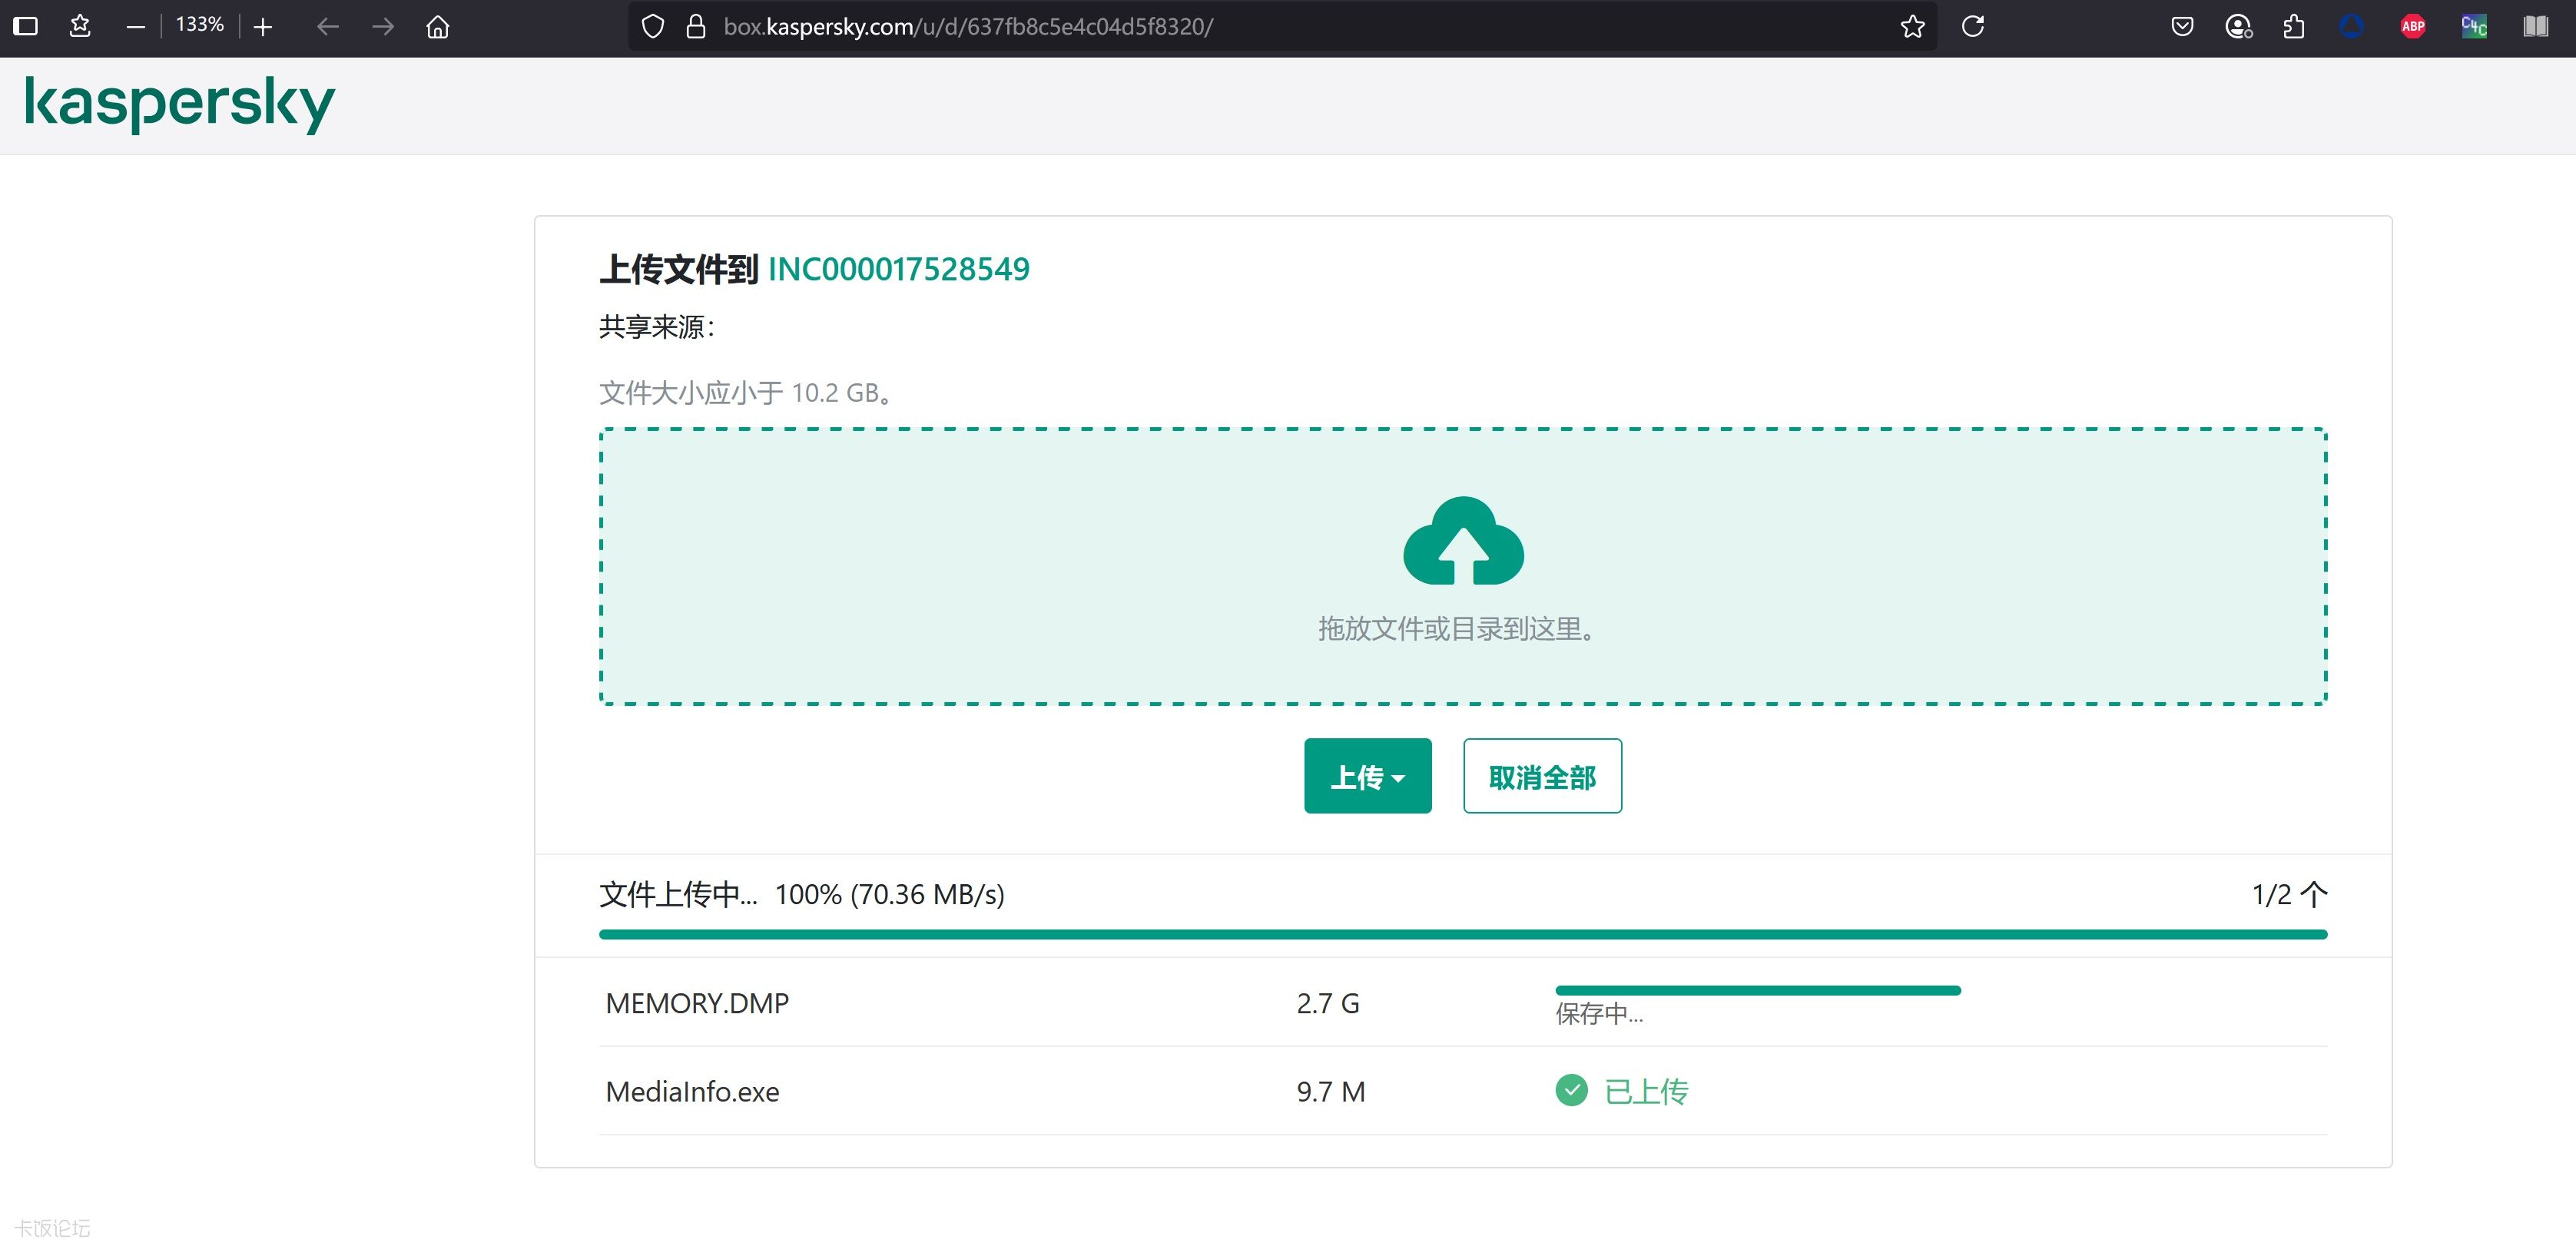The height and width of the screenshot is (1246, 2576).
Task: Open the Adblock Plus extension icon
Action: click(2413, 27)
